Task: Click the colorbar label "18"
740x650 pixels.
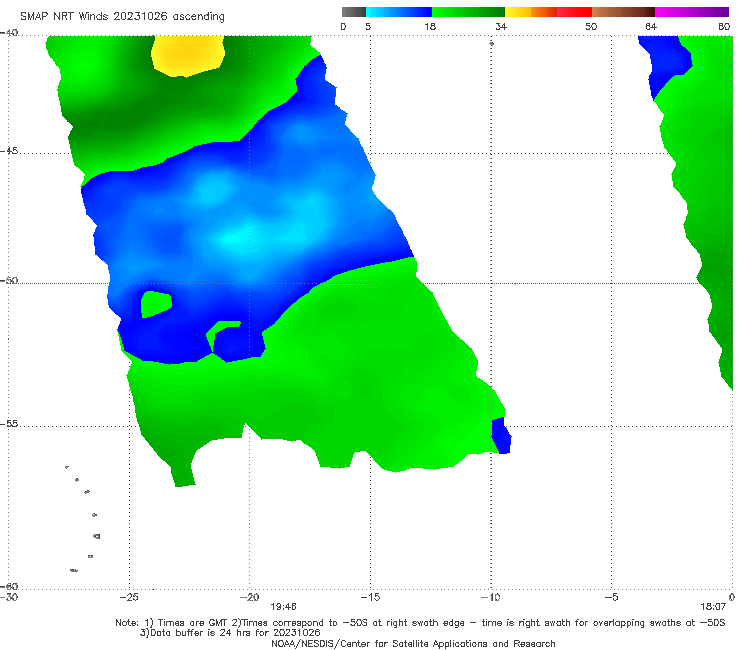Action: 430,26
